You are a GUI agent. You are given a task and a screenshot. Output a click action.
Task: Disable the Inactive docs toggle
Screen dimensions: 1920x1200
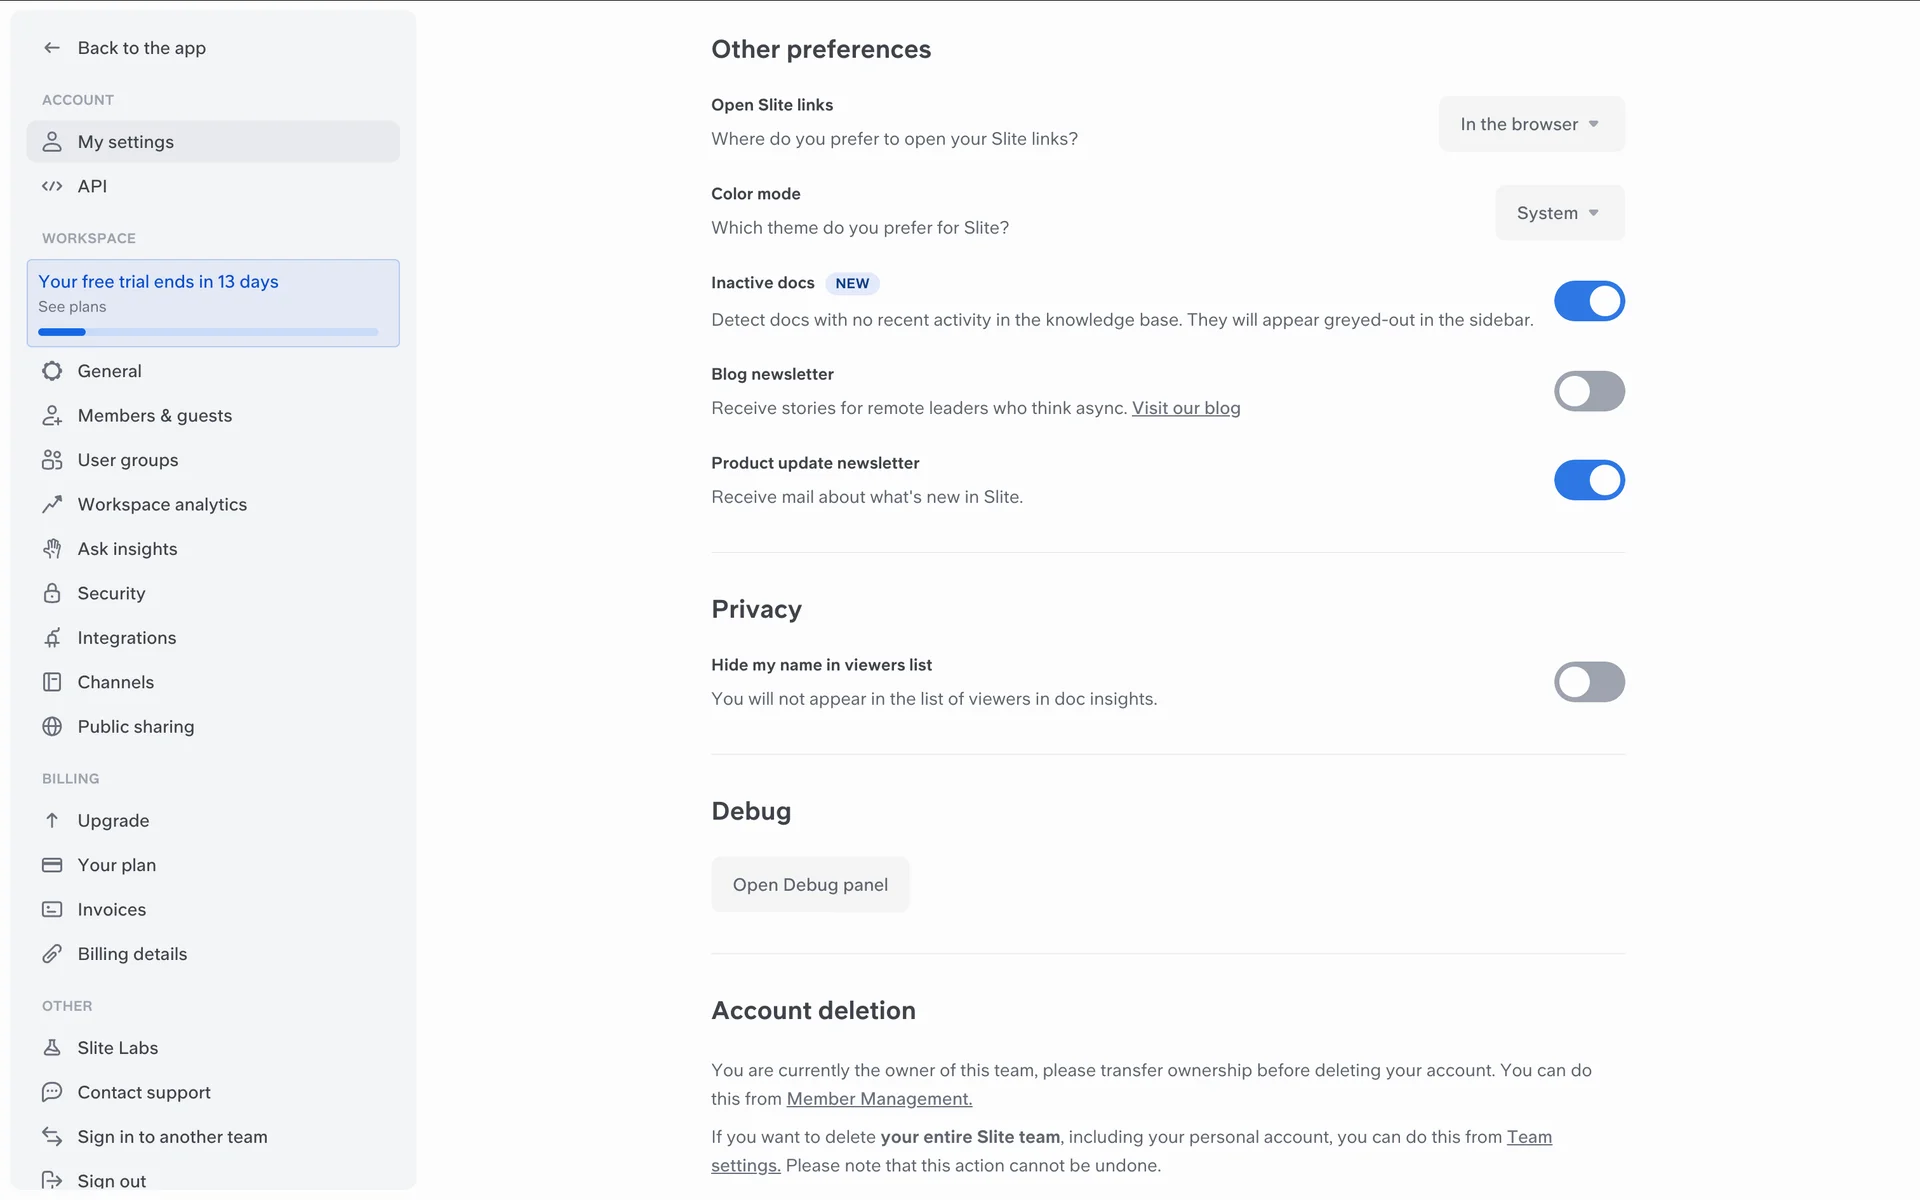pos(1588,301)
